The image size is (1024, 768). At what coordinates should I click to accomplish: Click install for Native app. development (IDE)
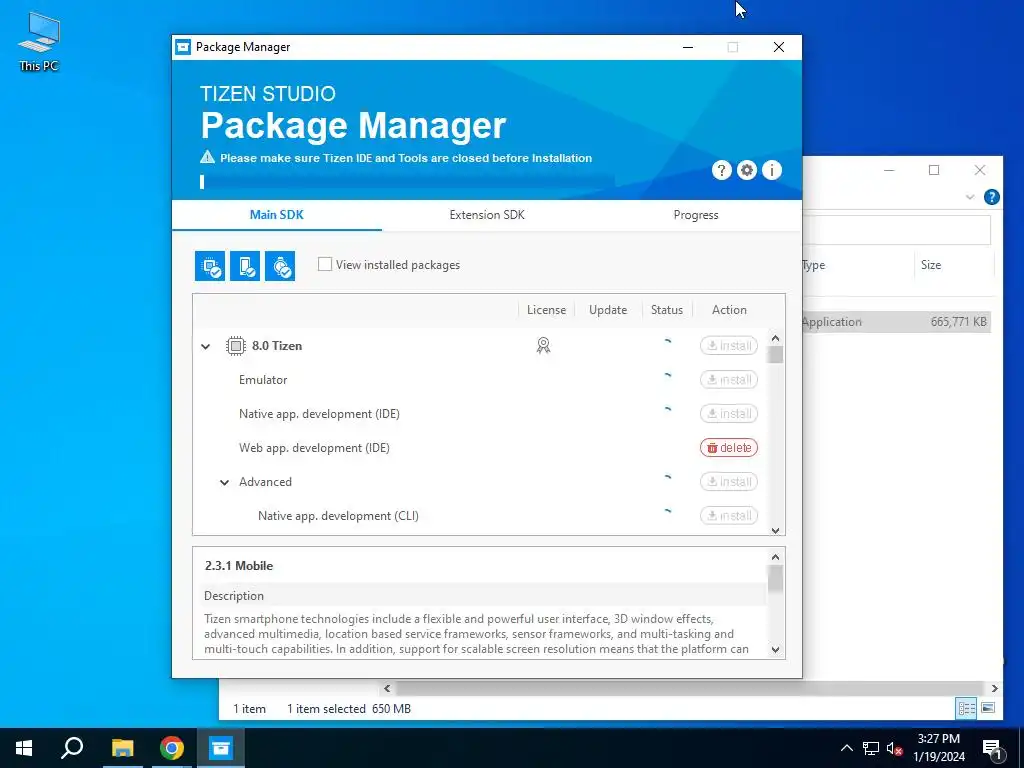click(x=729, y=413)
